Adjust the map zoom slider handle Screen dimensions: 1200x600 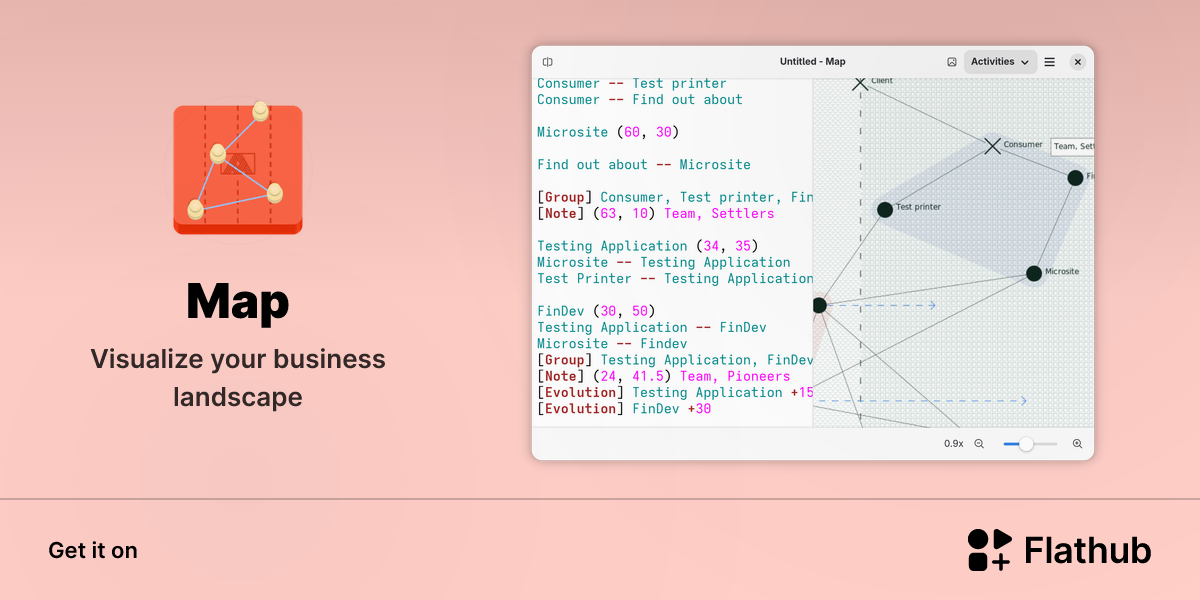1026,443
